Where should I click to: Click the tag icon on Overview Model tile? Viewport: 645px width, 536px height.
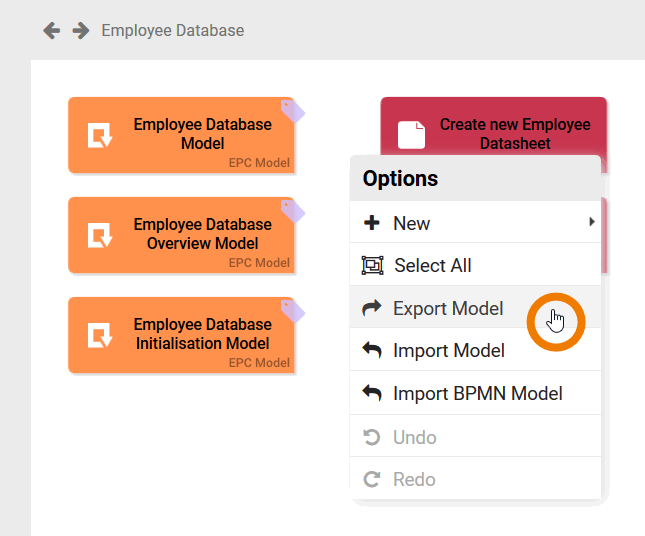coord(293,211)
